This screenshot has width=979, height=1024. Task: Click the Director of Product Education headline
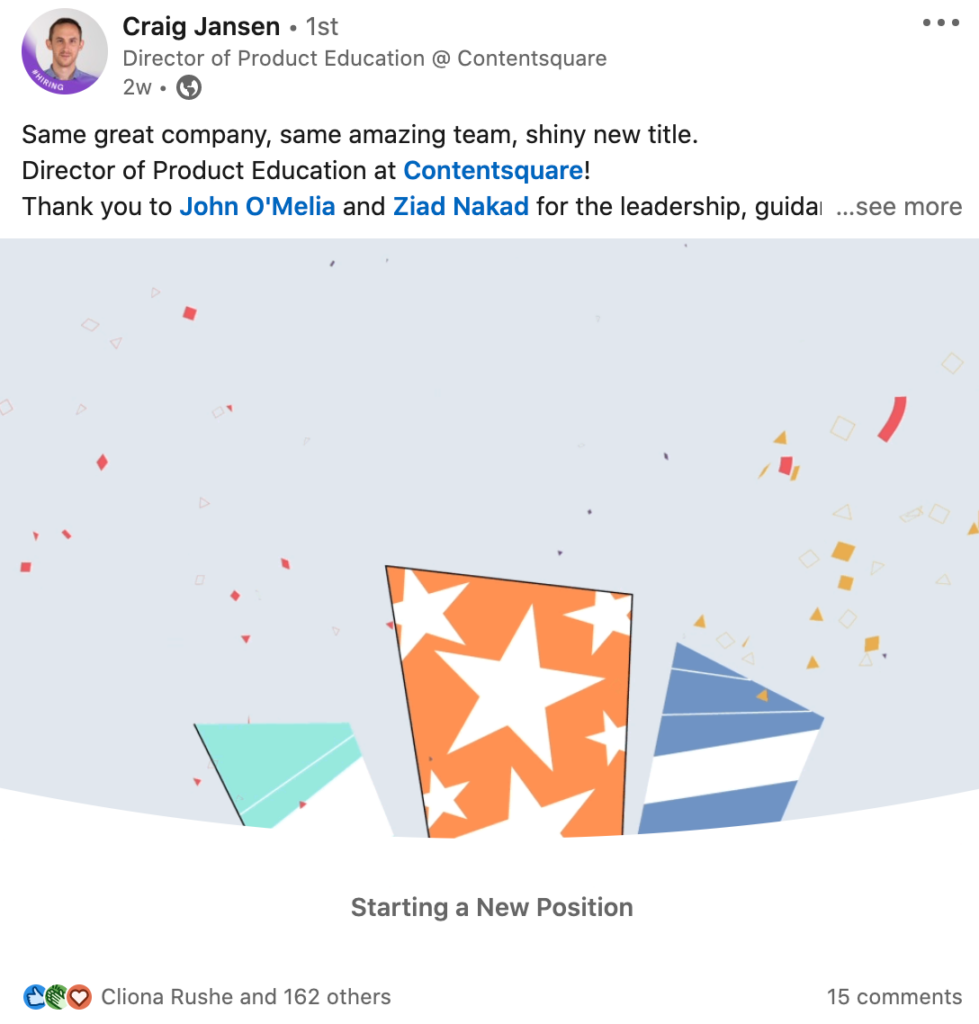365,58
